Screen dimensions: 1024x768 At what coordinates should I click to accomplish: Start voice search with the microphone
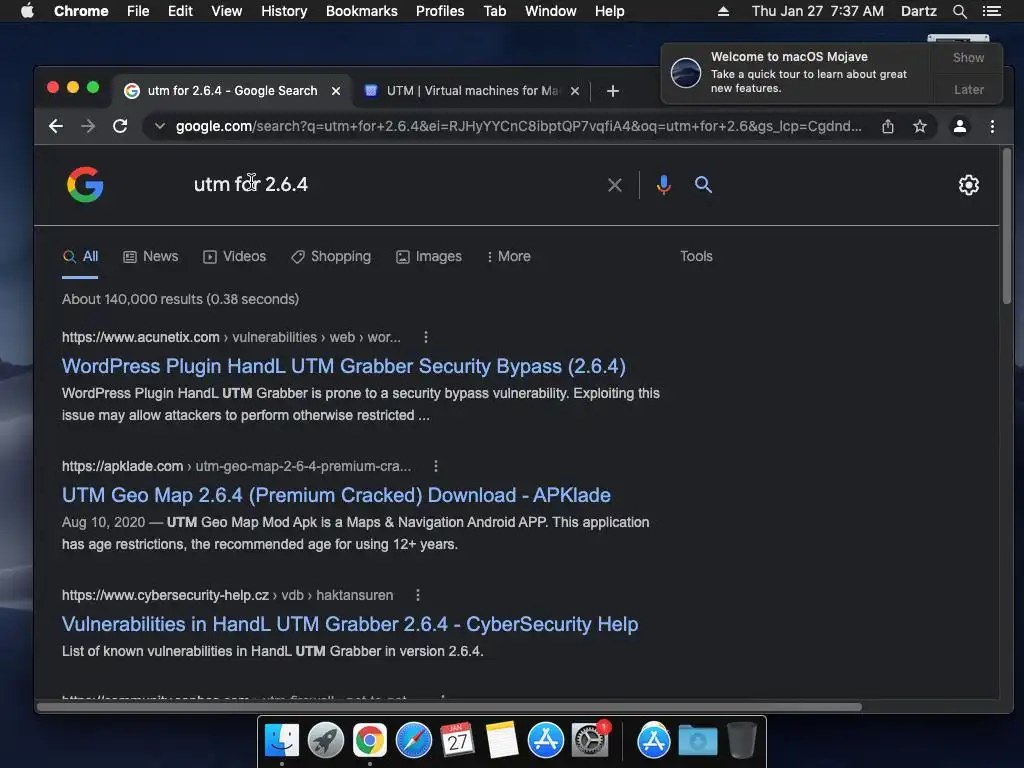click(664, 185)
